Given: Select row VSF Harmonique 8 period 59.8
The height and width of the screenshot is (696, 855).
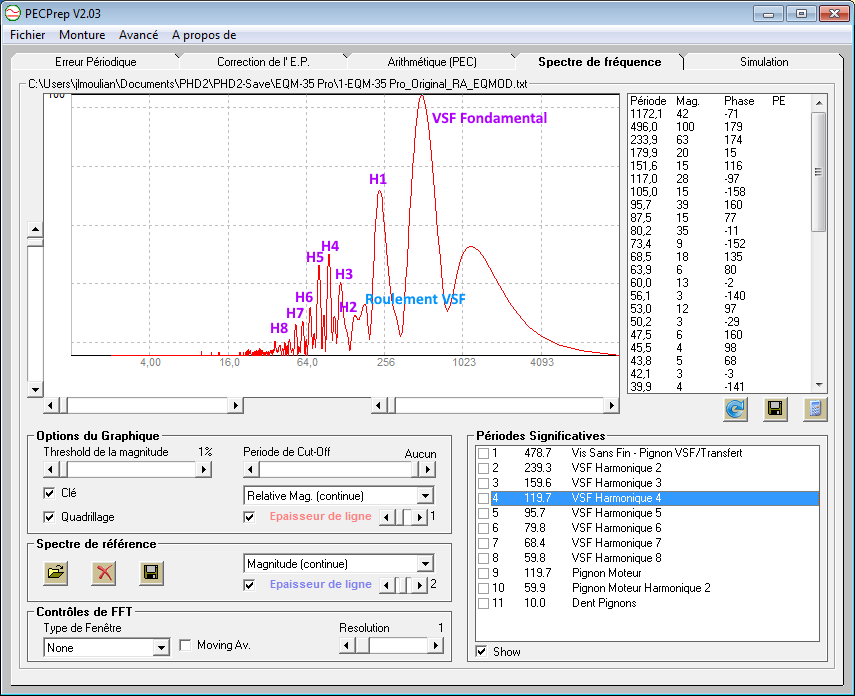Looking at the screenshot, I should coord(647,558).
